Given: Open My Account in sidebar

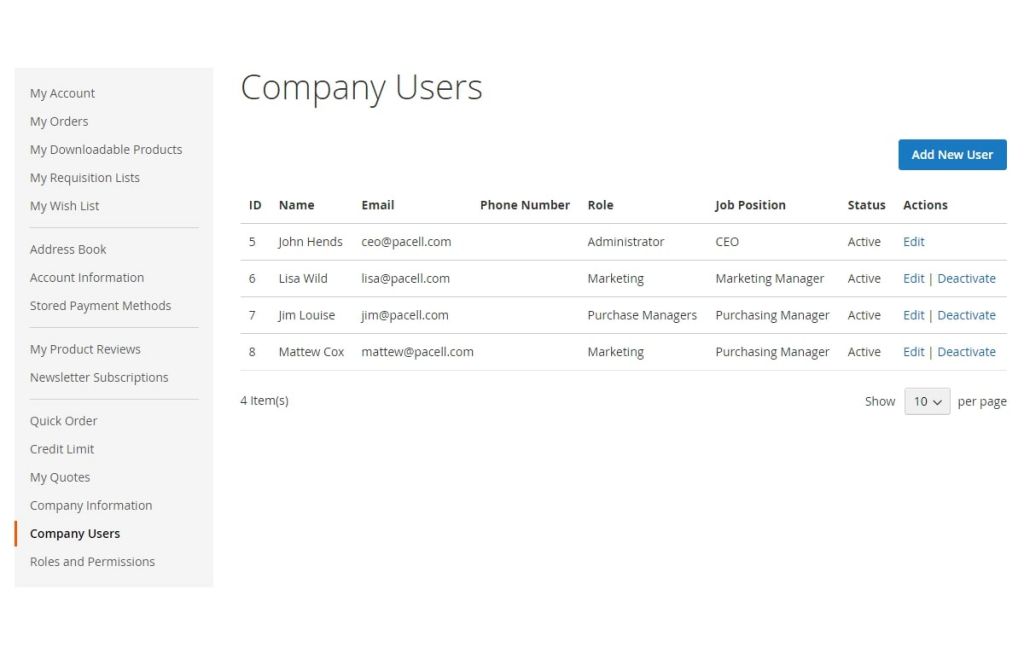Looking at the screenshot, I should [x=62, y=93].
